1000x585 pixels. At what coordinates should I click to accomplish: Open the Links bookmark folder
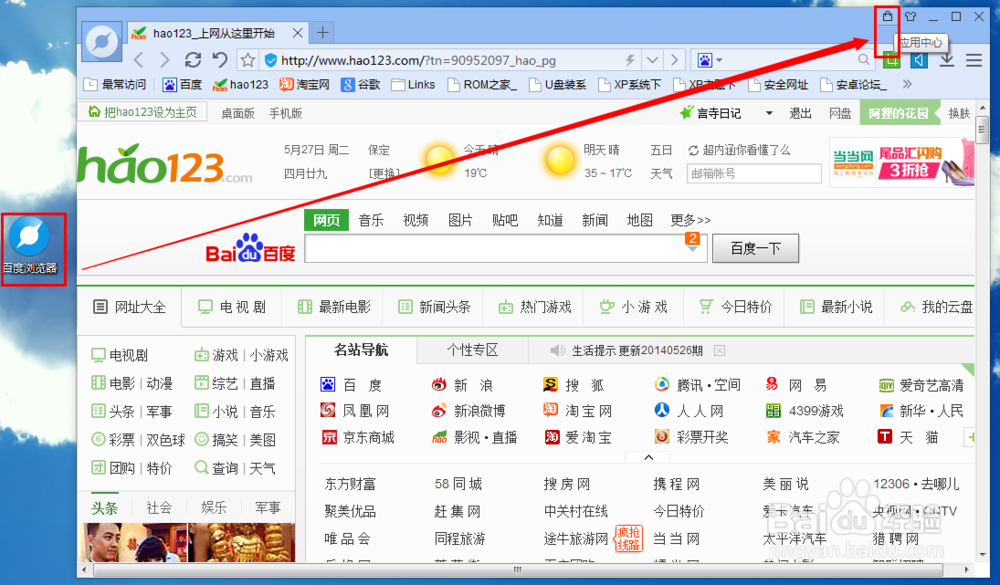[x=413, y=84]
